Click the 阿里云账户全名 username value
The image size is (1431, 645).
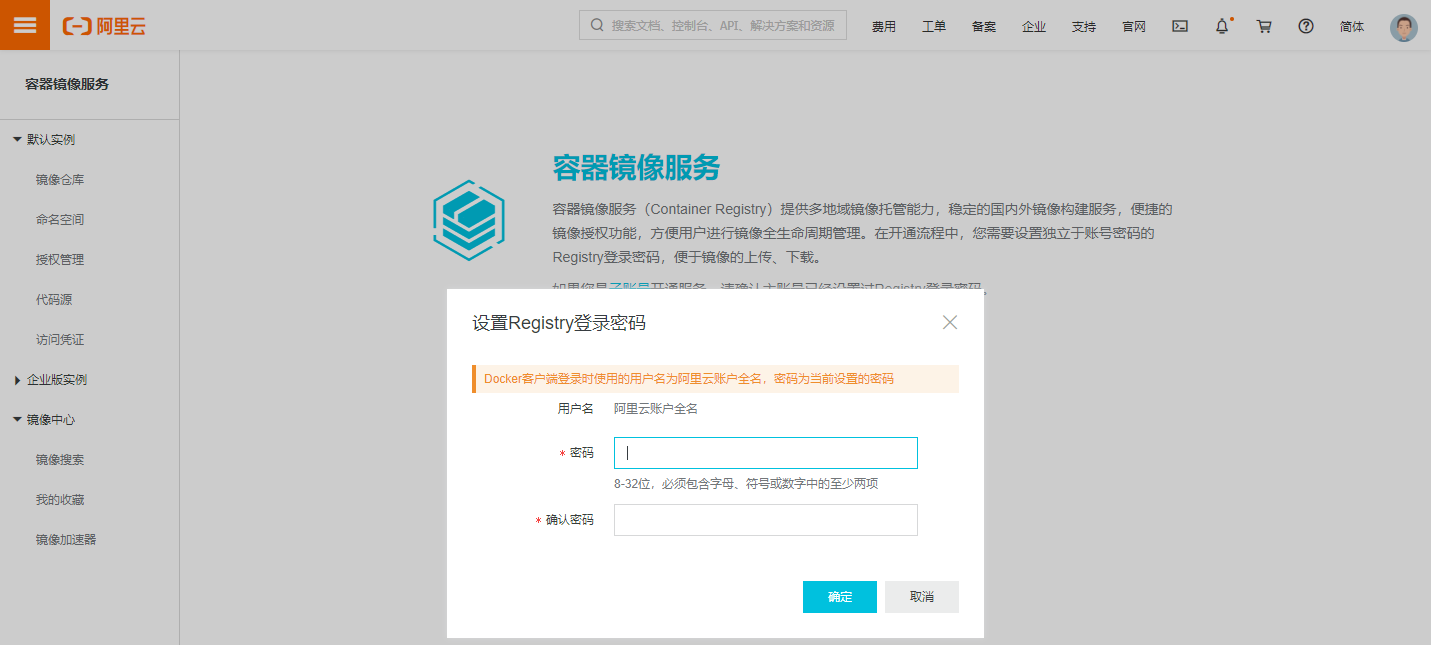coord(656,409)
